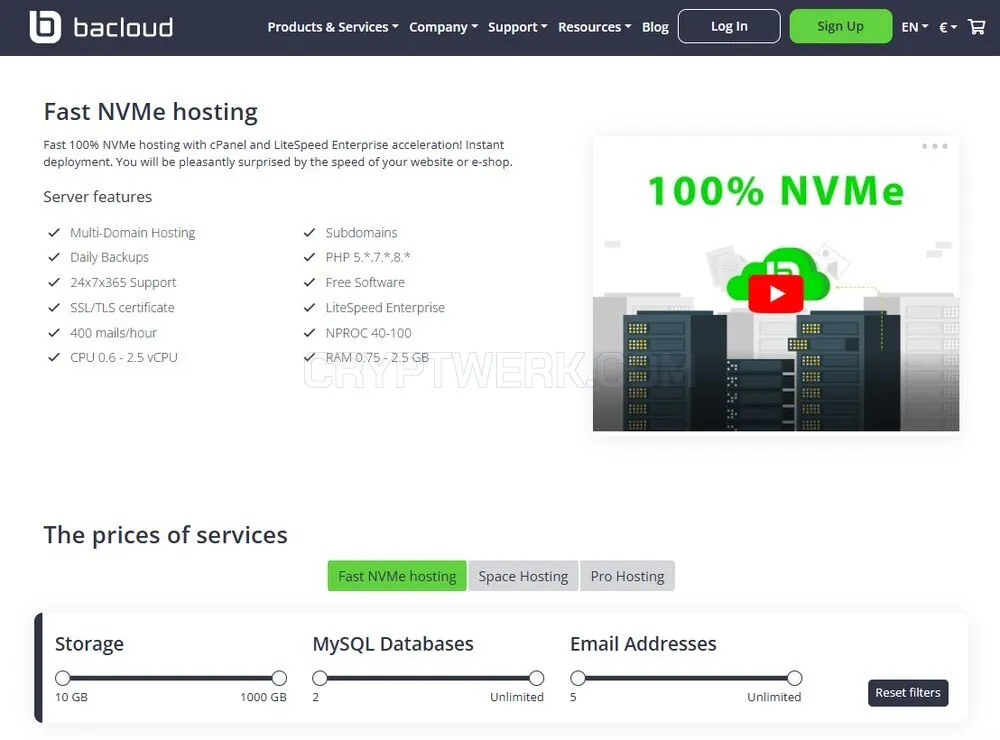Click checkmark beside NPROC 40-100

(309, 332)
